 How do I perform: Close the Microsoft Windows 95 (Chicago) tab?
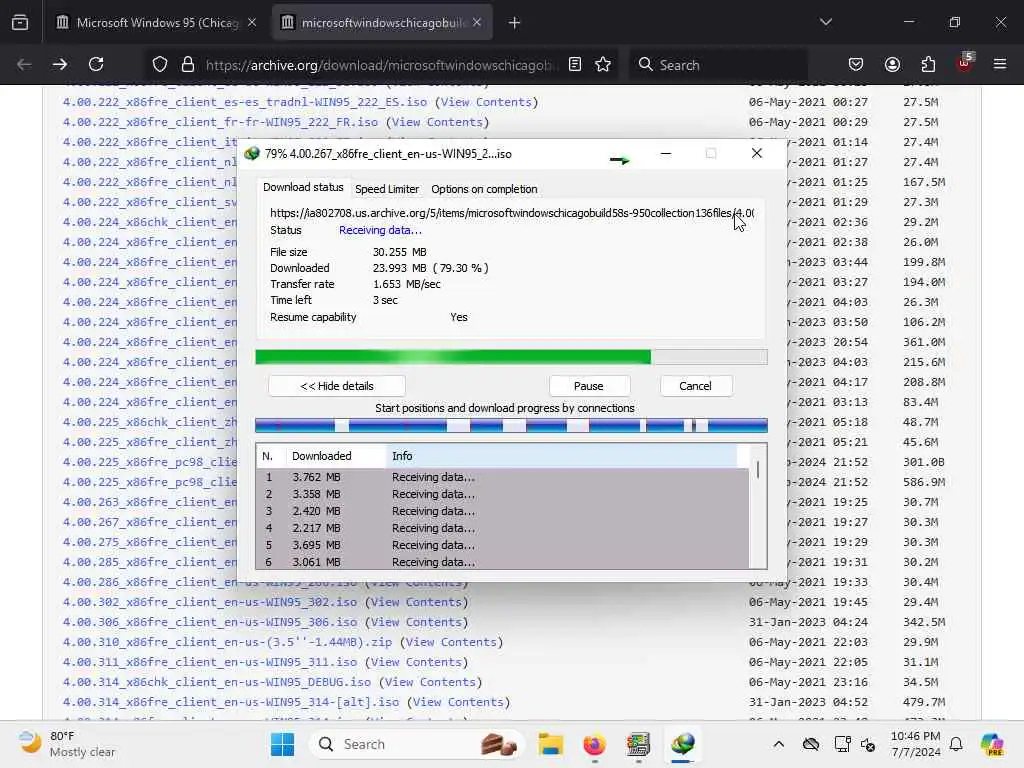pyautogui.click(x=252, y=22)
